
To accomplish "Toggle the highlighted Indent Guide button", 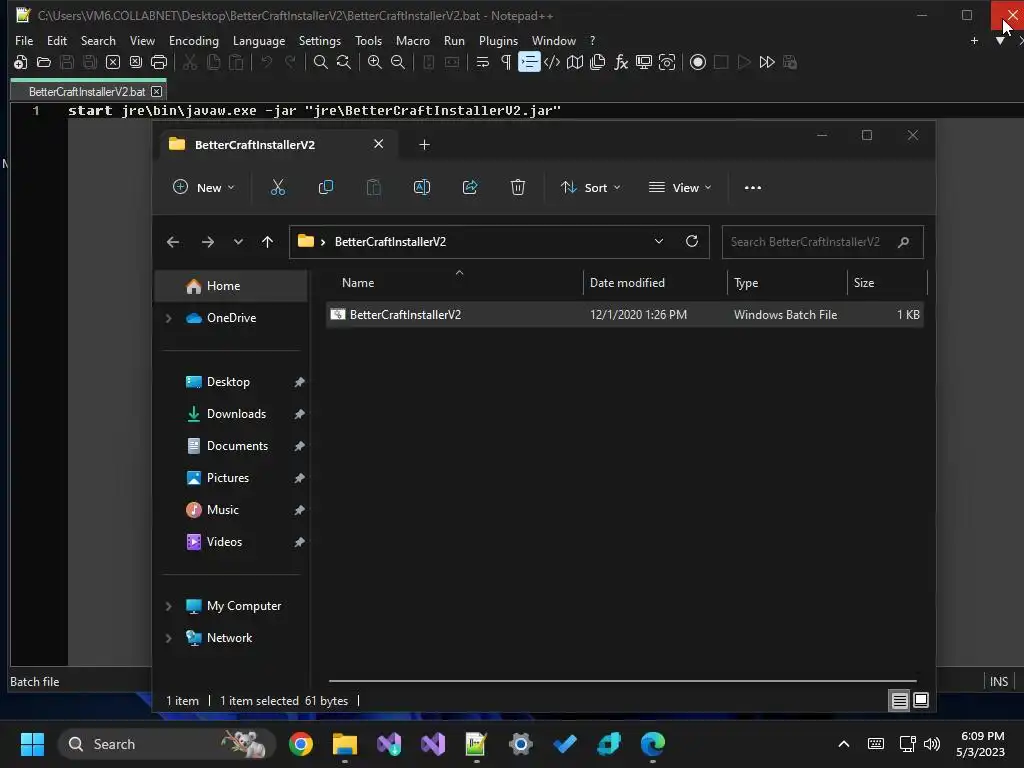I will pyautogui.click(x=529, y=62).
